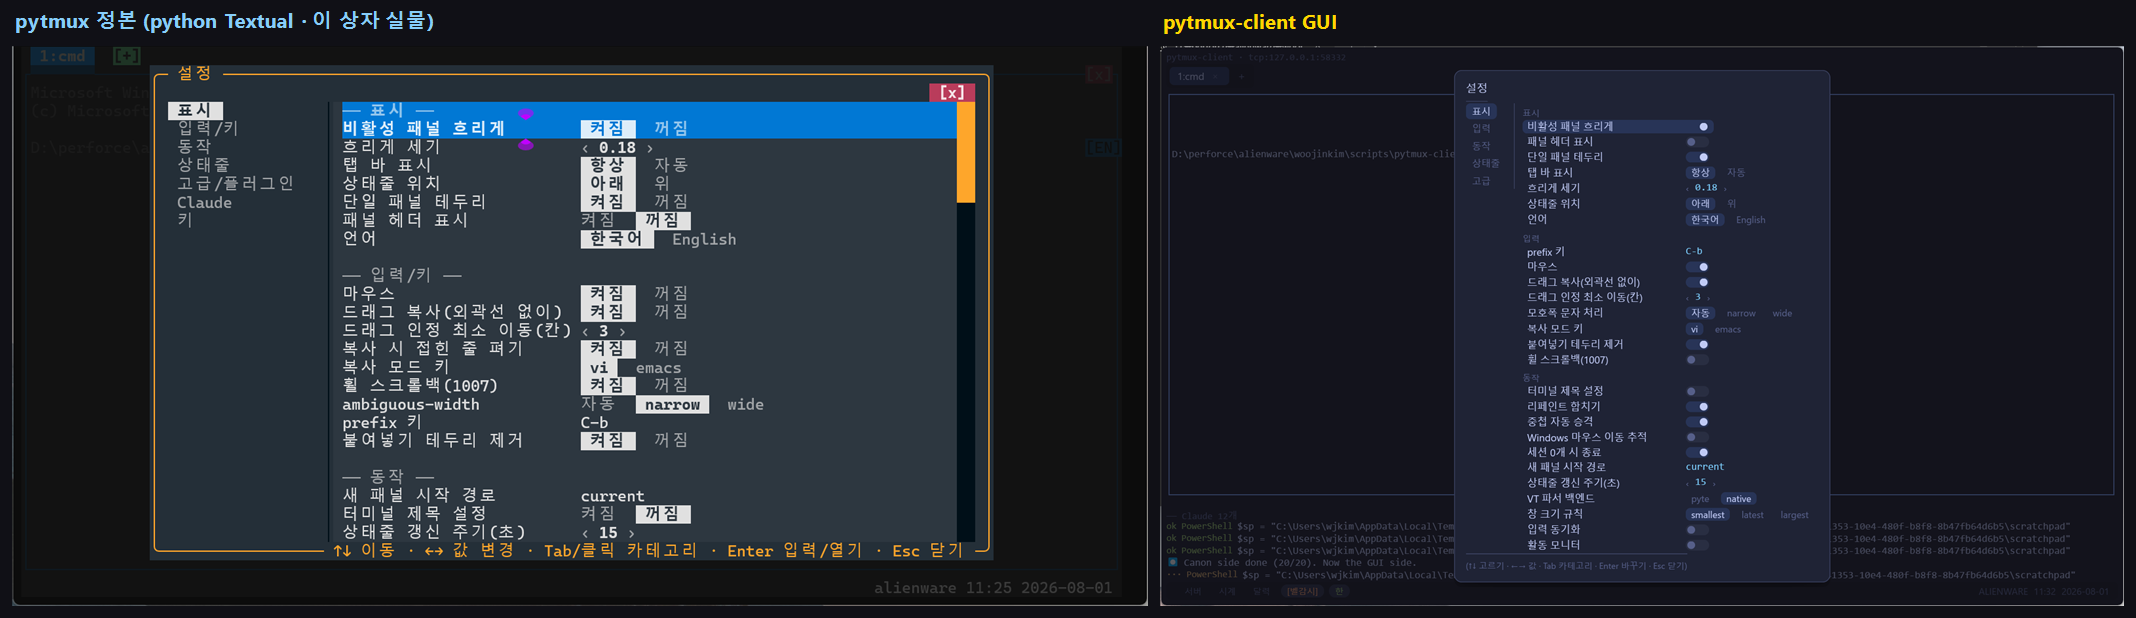Increase 흐리게 세기 value in Textual dialog

[x=650, y=148]
